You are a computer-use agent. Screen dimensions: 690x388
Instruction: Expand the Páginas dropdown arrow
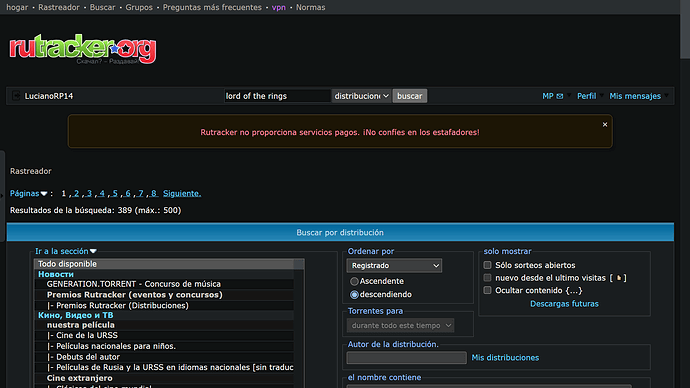click(44, 194)
